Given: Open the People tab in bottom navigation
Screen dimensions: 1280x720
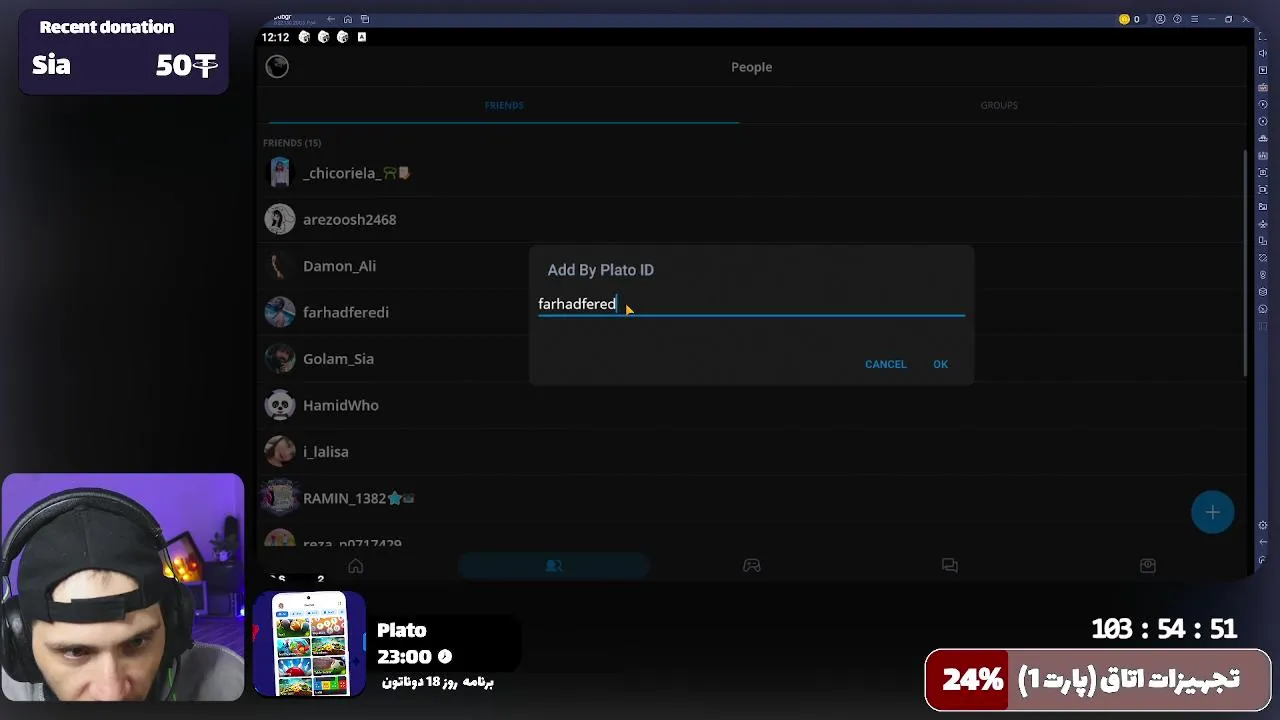Looking at the screenshot, I should (x=553, y=566).
